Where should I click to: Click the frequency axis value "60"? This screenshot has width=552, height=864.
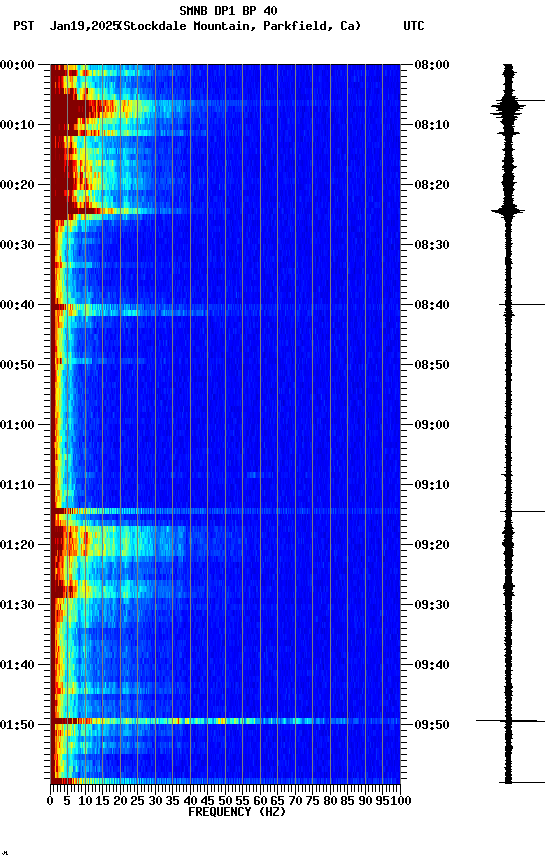pyautogui.click(x=260, y=801)
